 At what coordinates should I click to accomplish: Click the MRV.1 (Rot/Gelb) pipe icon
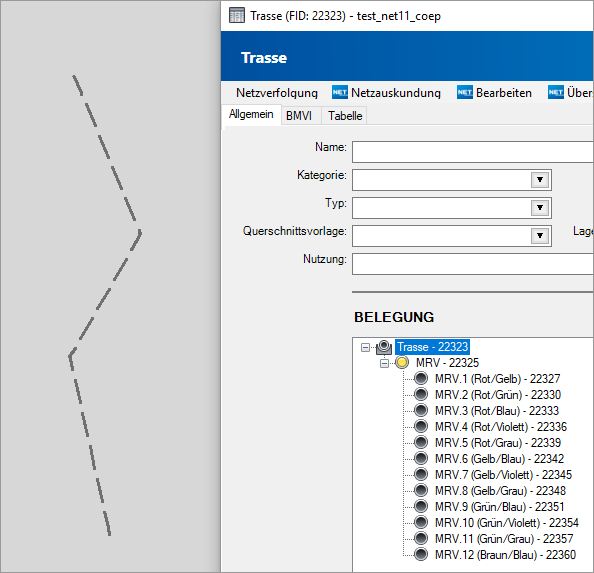click(x=420, y=378)
